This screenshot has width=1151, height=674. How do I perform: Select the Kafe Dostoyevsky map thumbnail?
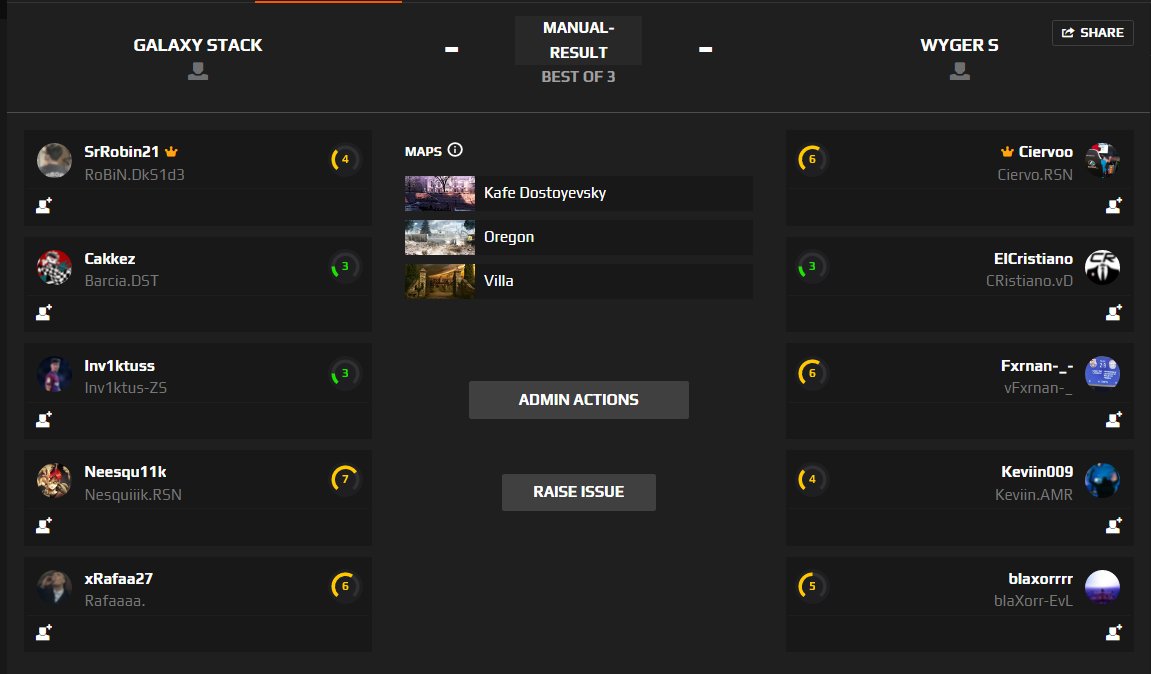pyautogui.click(x=440, y=193)
